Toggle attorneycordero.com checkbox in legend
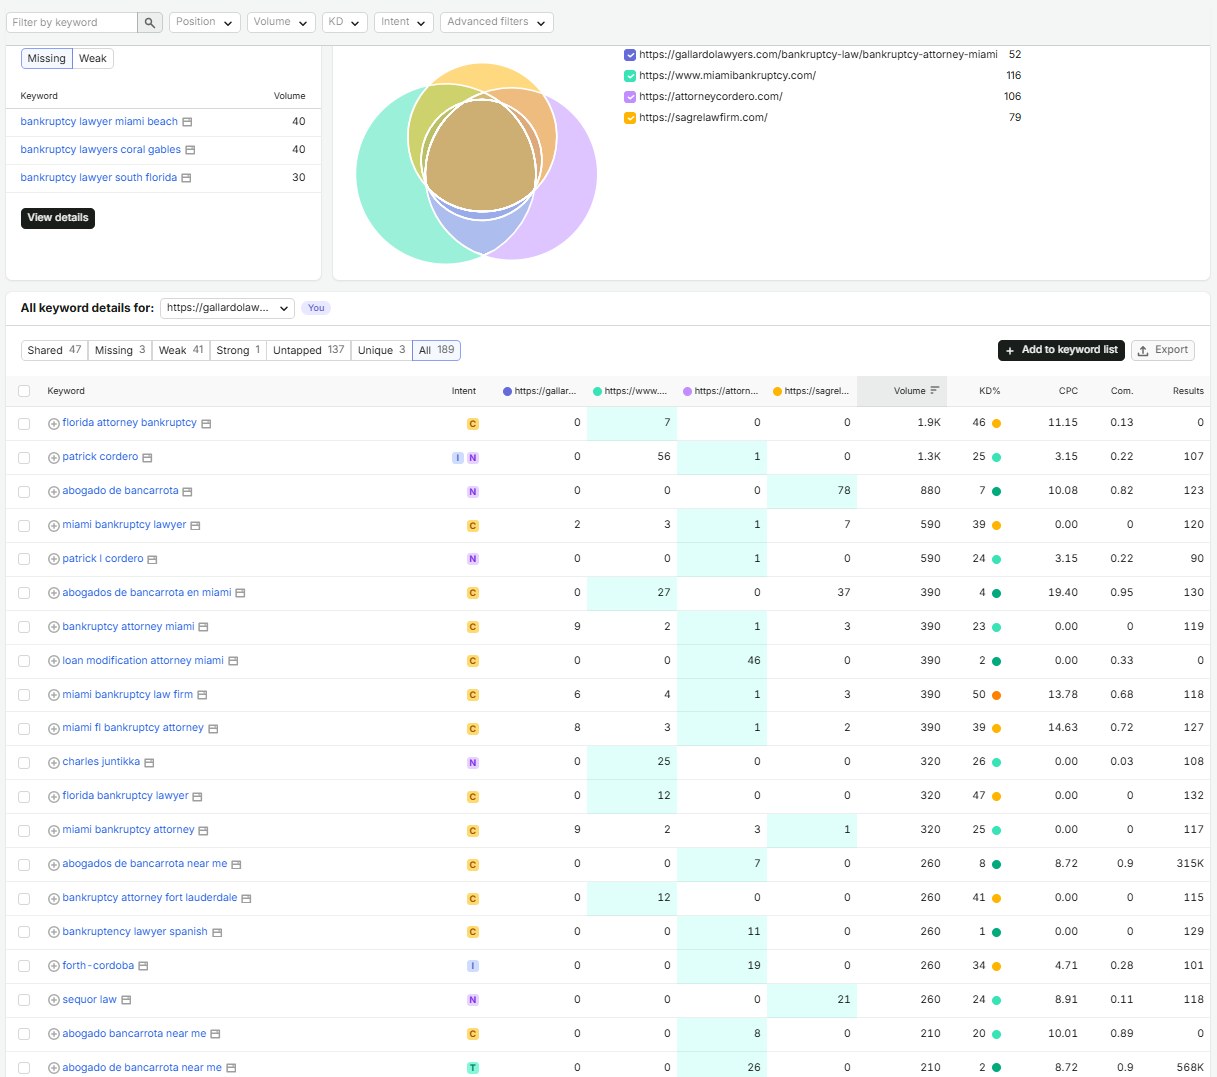Screen dimensions: 1217x1077 click(x=630, y=97)
